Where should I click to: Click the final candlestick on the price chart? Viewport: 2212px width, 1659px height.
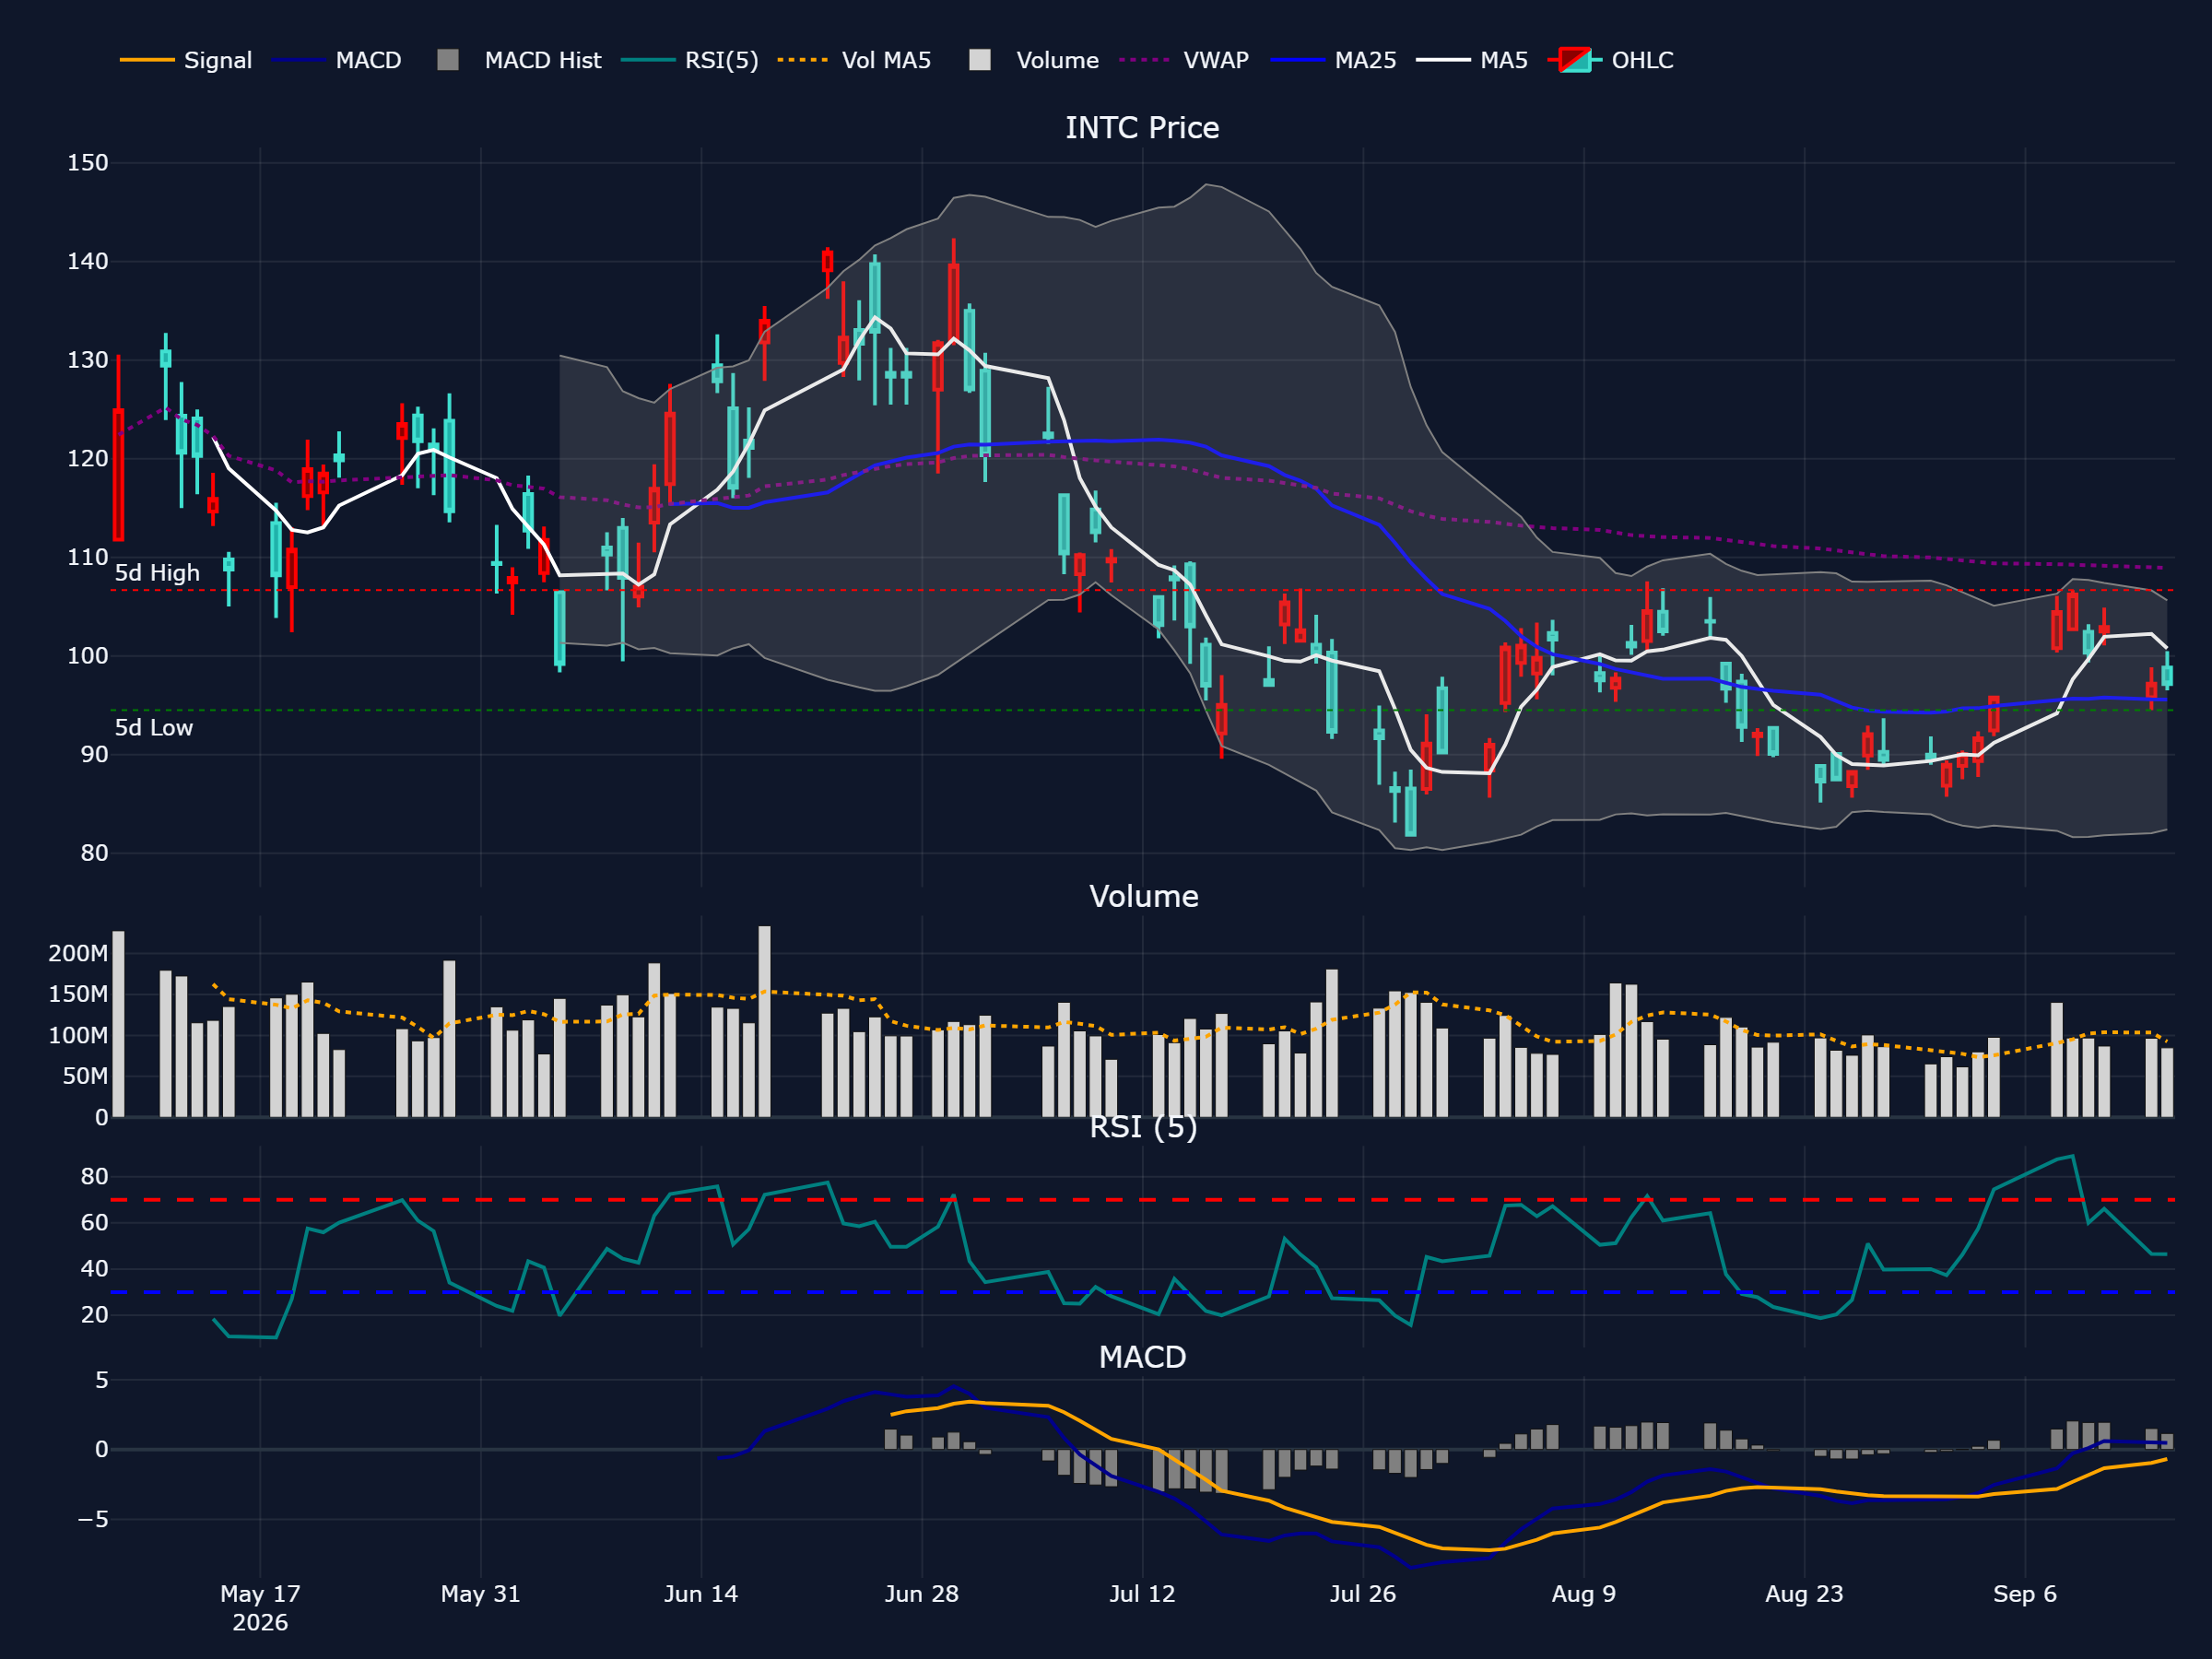tap(2167, 672)
